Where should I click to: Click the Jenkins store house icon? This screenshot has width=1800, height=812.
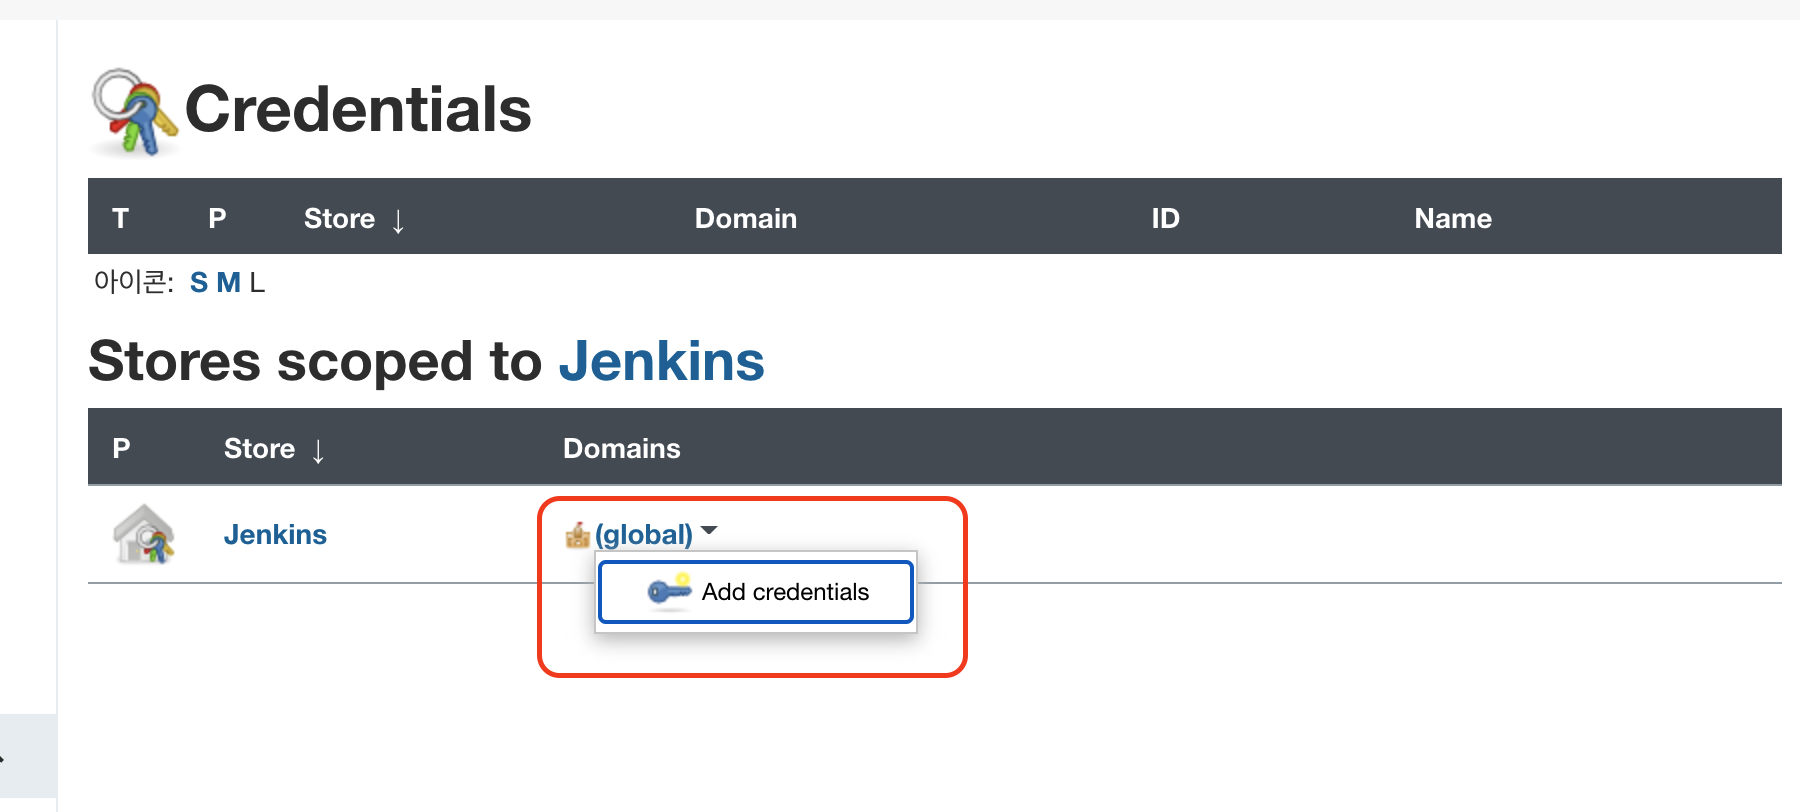[x=144, y=534]
